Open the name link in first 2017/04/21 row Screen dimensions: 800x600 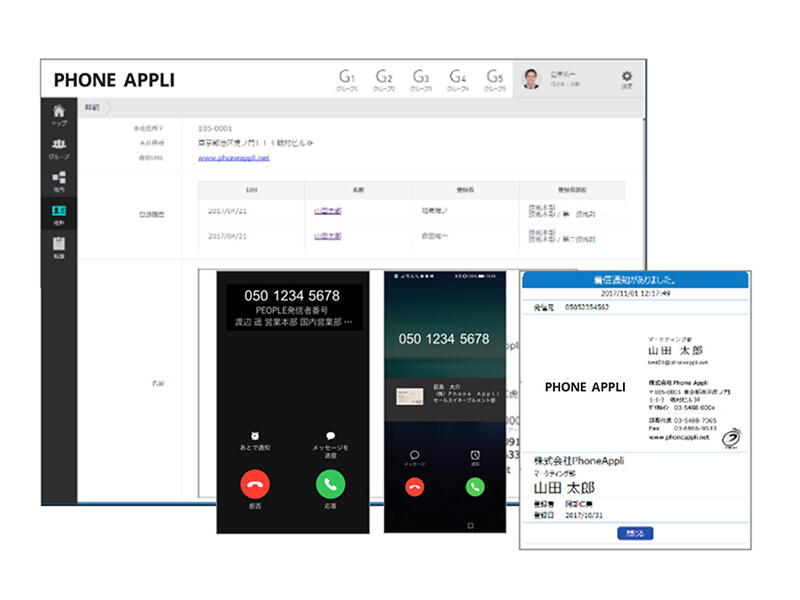point(328,211)
